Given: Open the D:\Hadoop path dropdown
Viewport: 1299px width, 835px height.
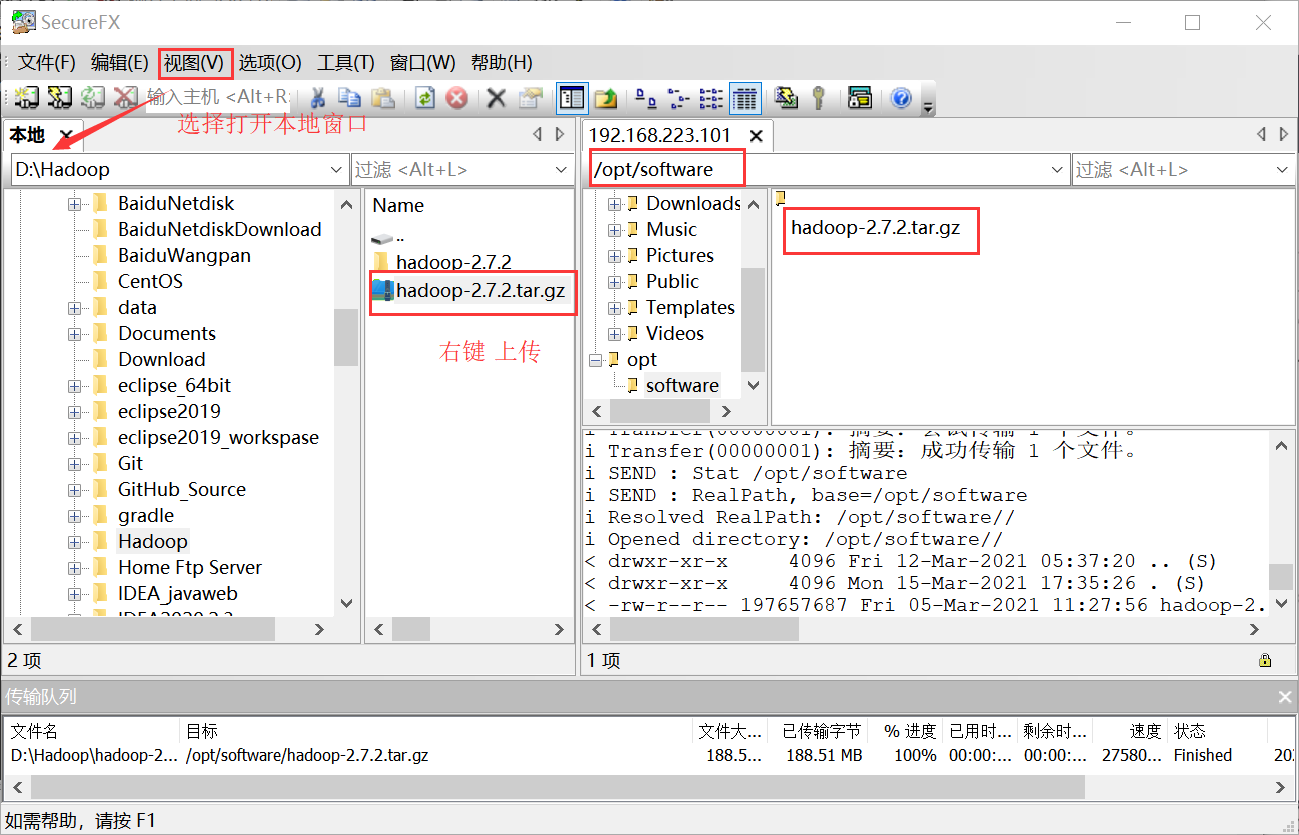Looking at the screenshot, I should pos(336,170).
